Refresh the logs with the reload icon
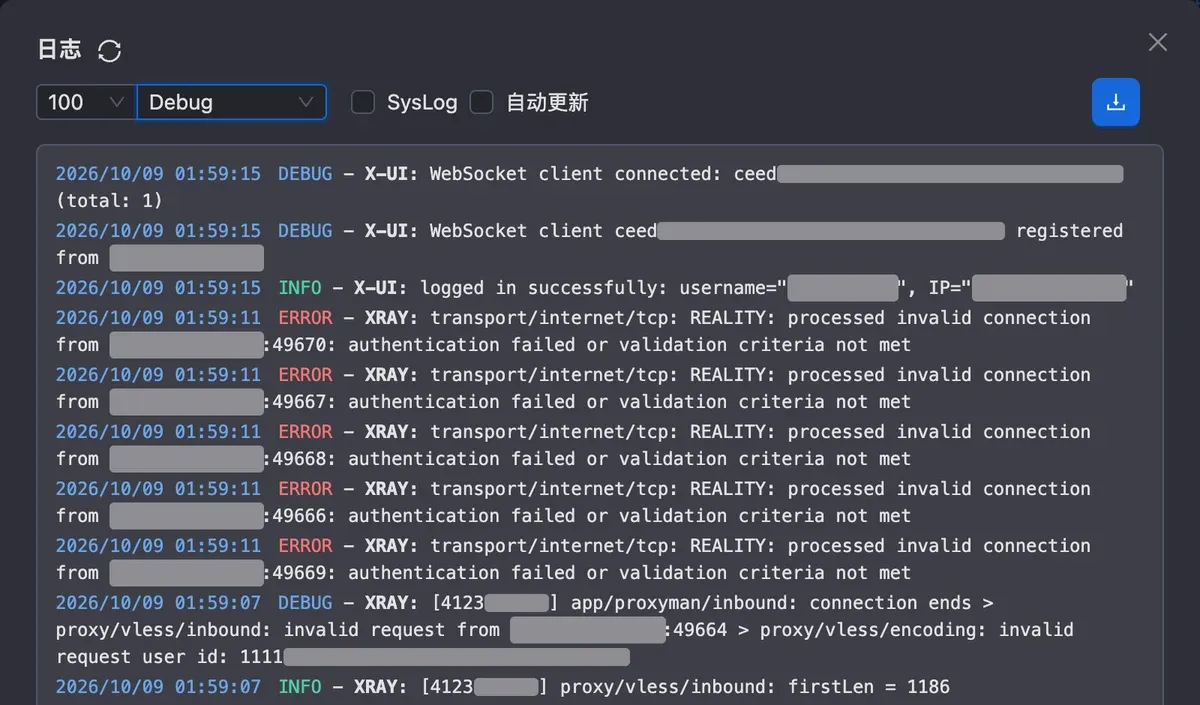The image size is (1200, 705). click(109, 50)
